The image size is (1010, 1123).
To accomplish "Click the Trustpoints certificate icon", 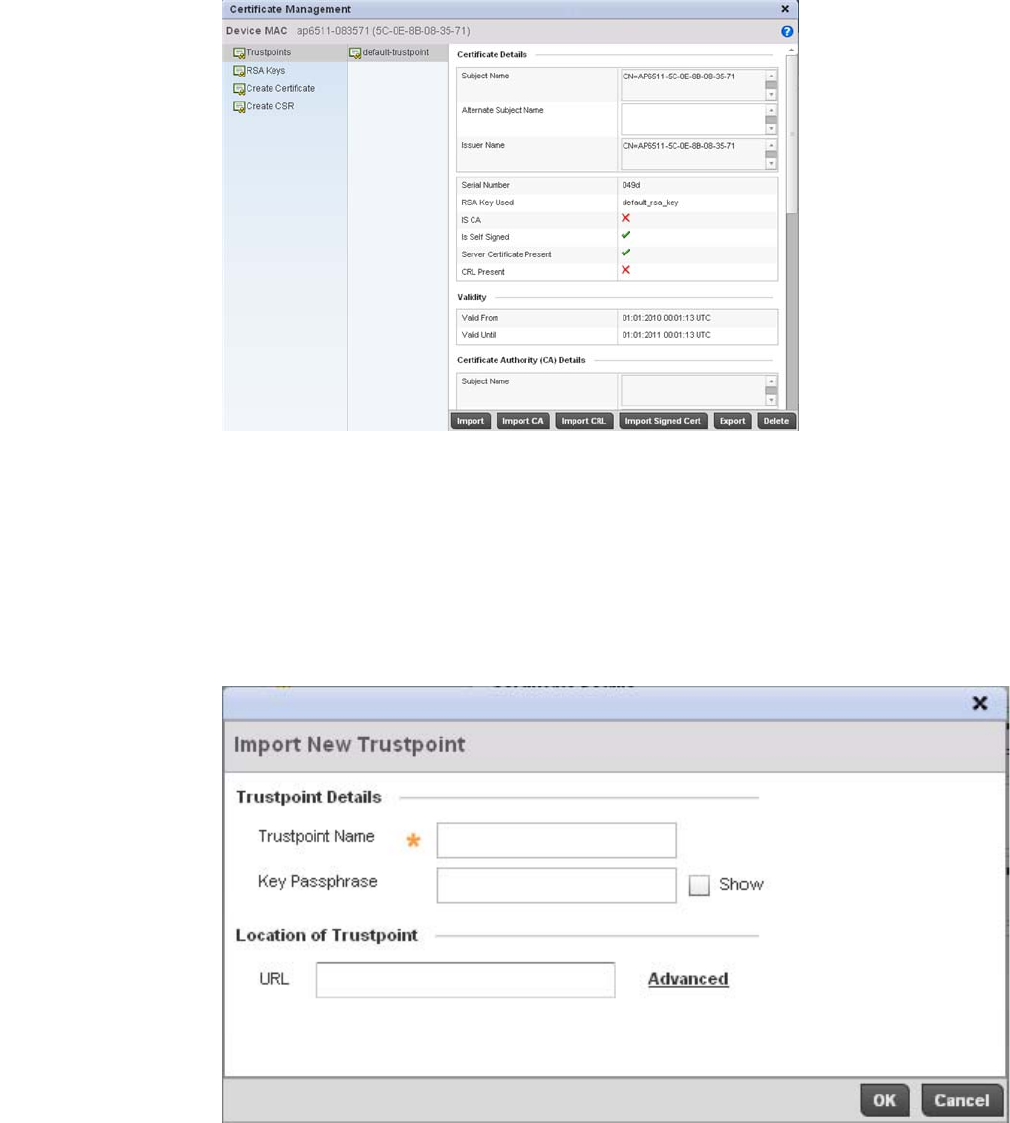I will [x=239, y=53].
